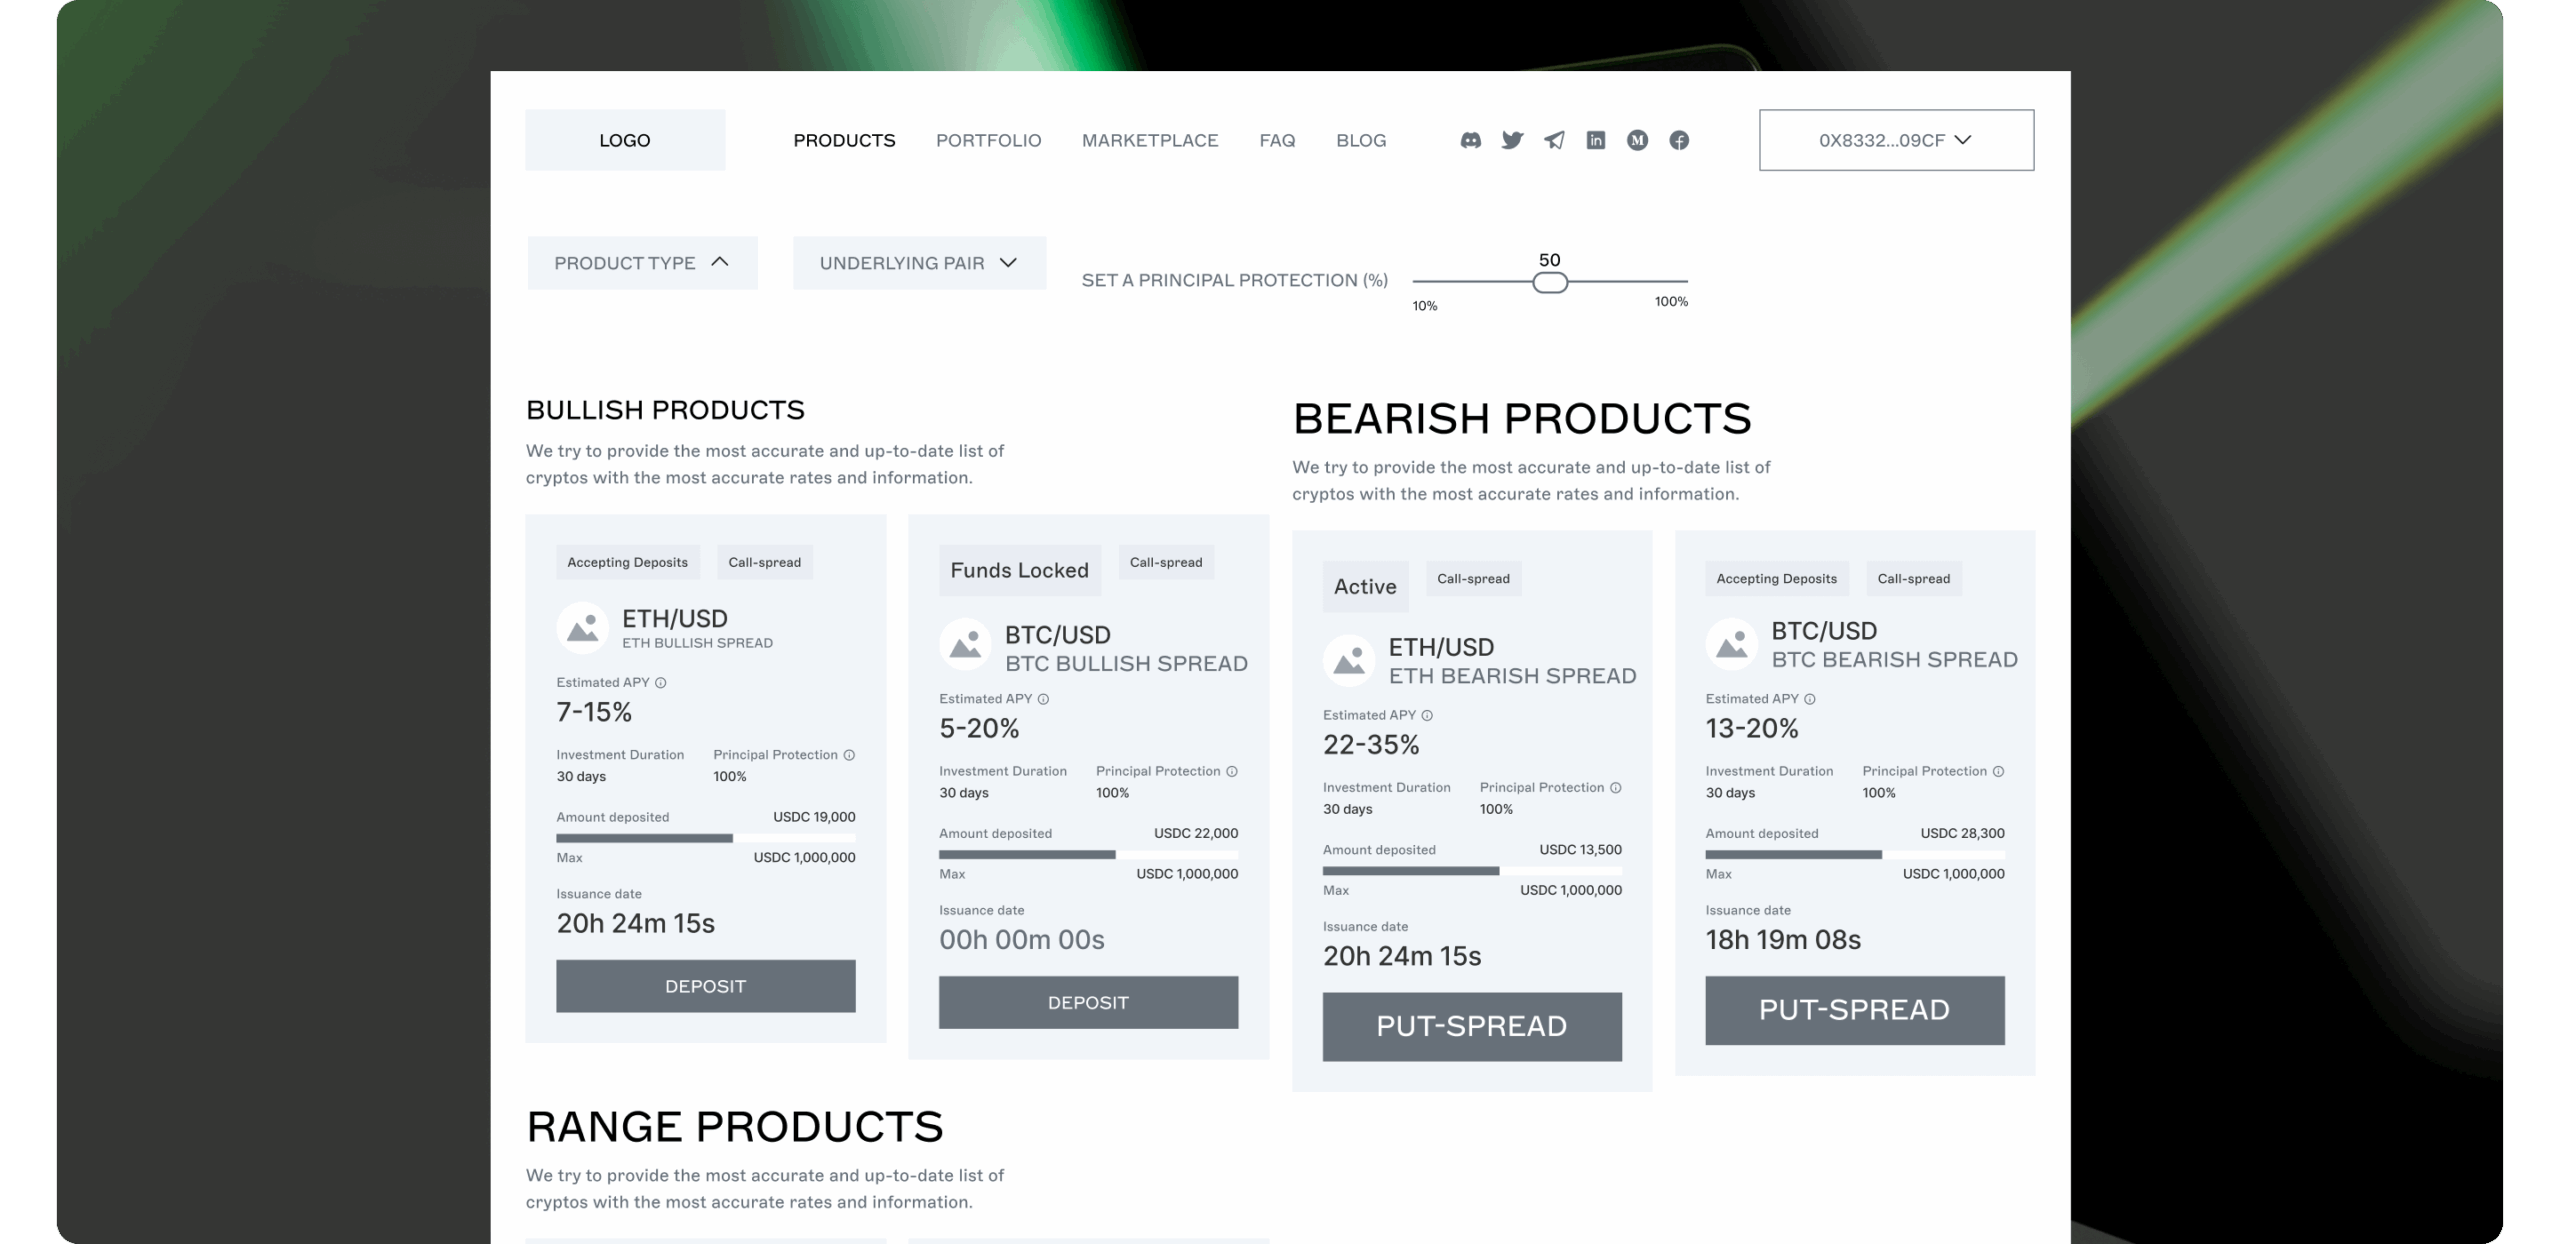This screenshot has height=1244, width=2560.
Task: Click Put-Spread on BTC Bearish Spread card
Action: click(1855, 1010)
